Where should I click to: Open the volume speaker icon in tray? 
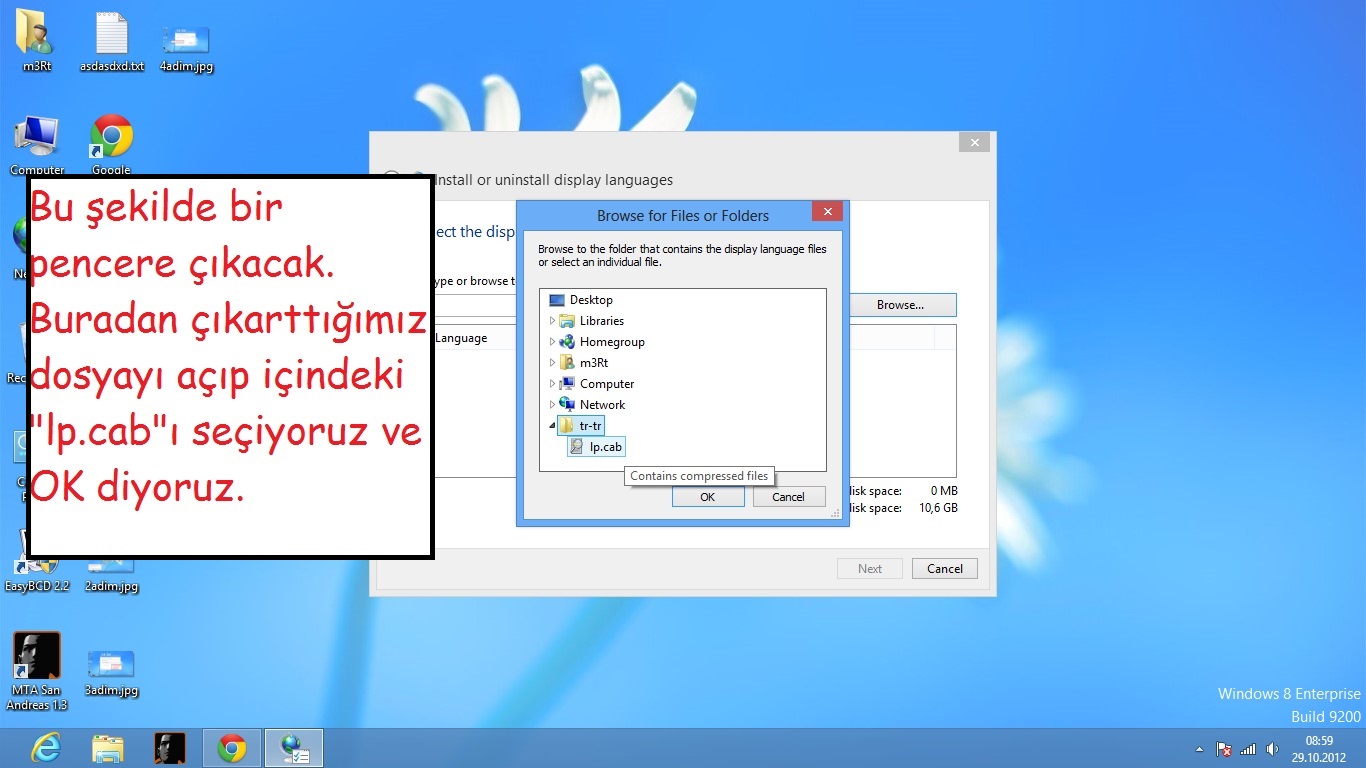(1272, 749)
